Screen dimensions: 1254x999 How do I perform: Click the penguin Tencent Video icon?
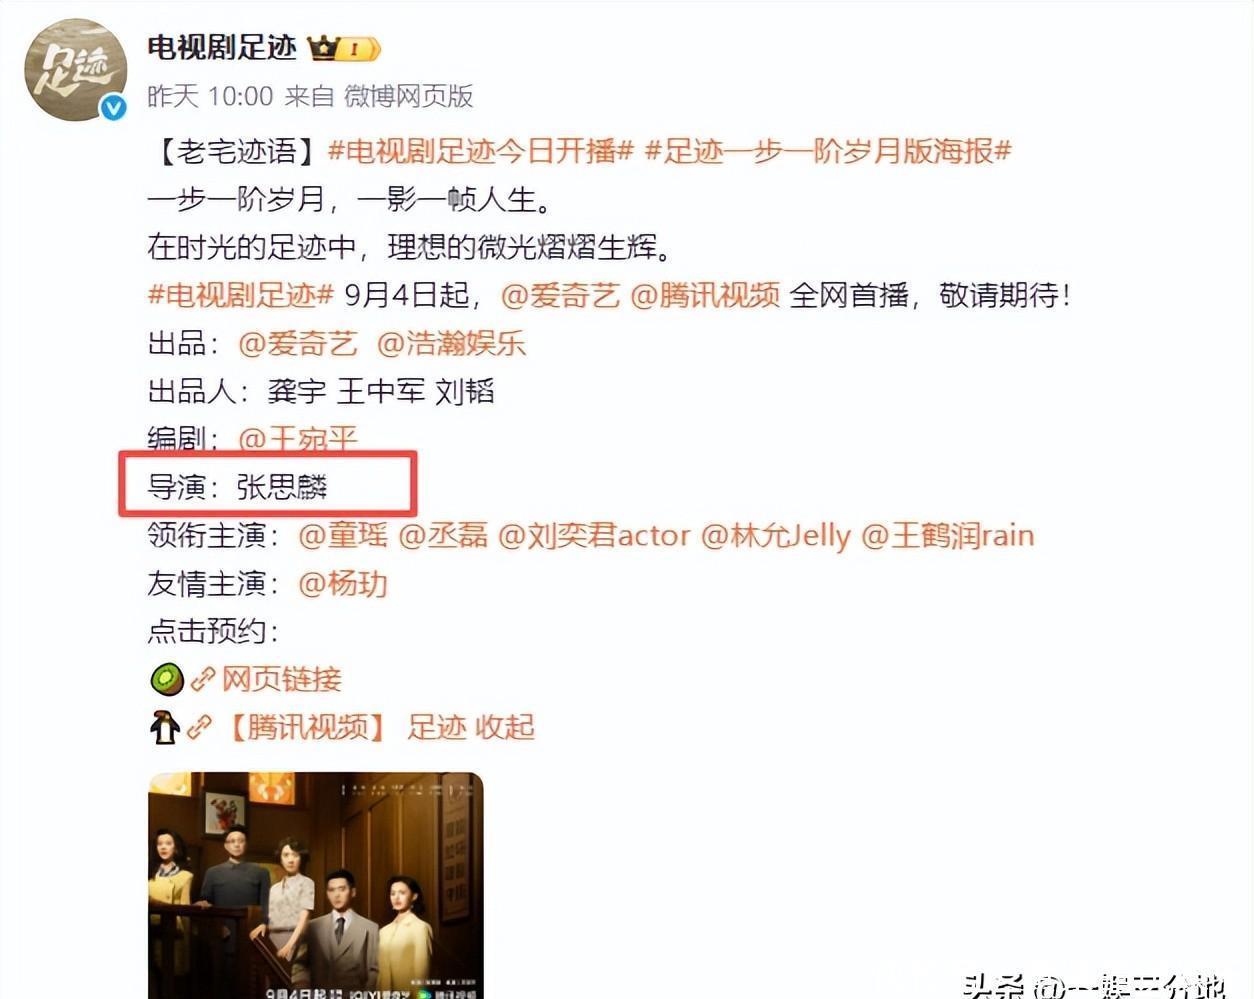165,727
